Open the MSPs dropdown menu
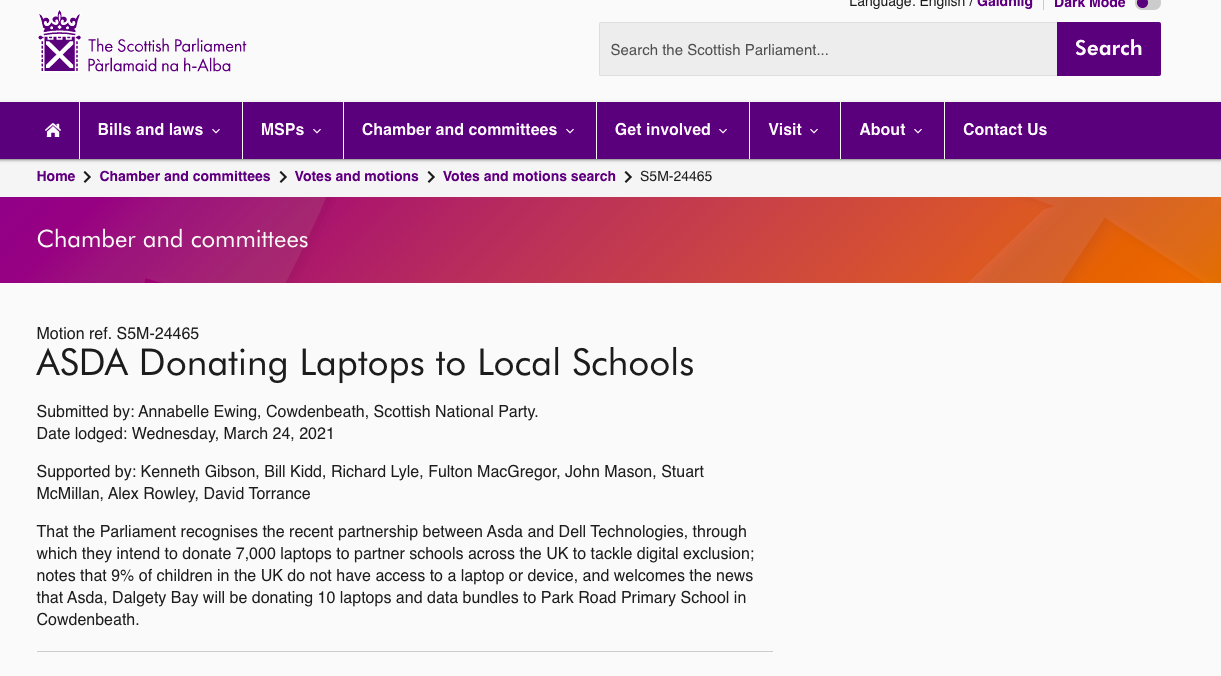Viewport: 1221px width, 676px height. pyautogui.click(x=292, y=130)
